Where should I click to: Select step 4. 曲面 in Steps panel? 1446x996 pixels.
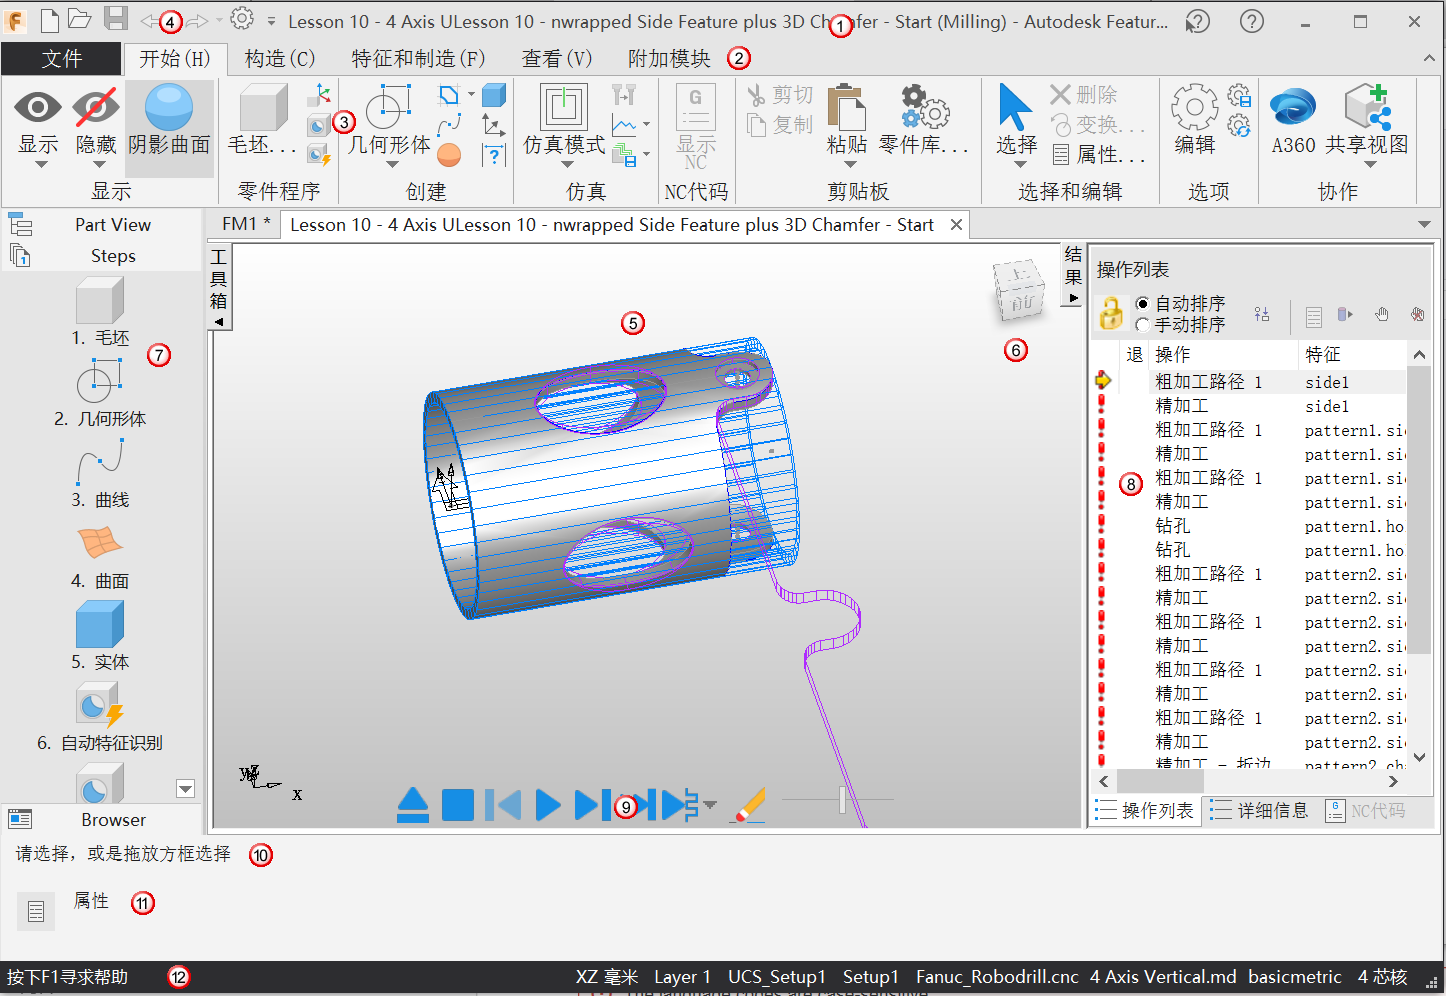point(100,556)
